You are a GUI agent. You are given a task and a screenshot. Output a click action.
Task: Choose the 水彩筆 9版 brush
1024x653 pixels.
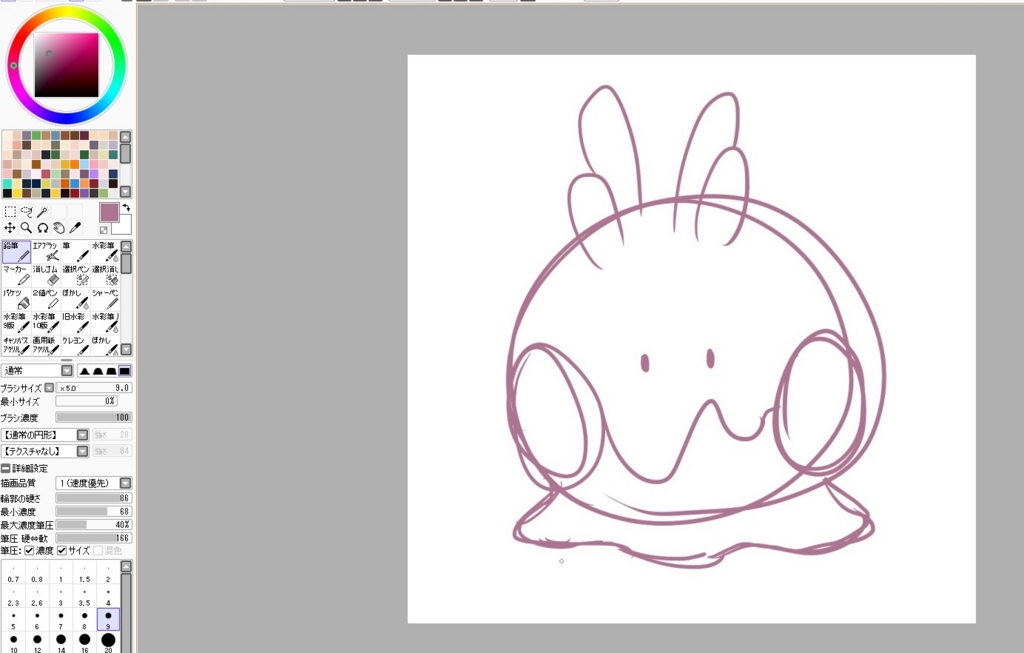pyautogui.click(x=16, y=323)
